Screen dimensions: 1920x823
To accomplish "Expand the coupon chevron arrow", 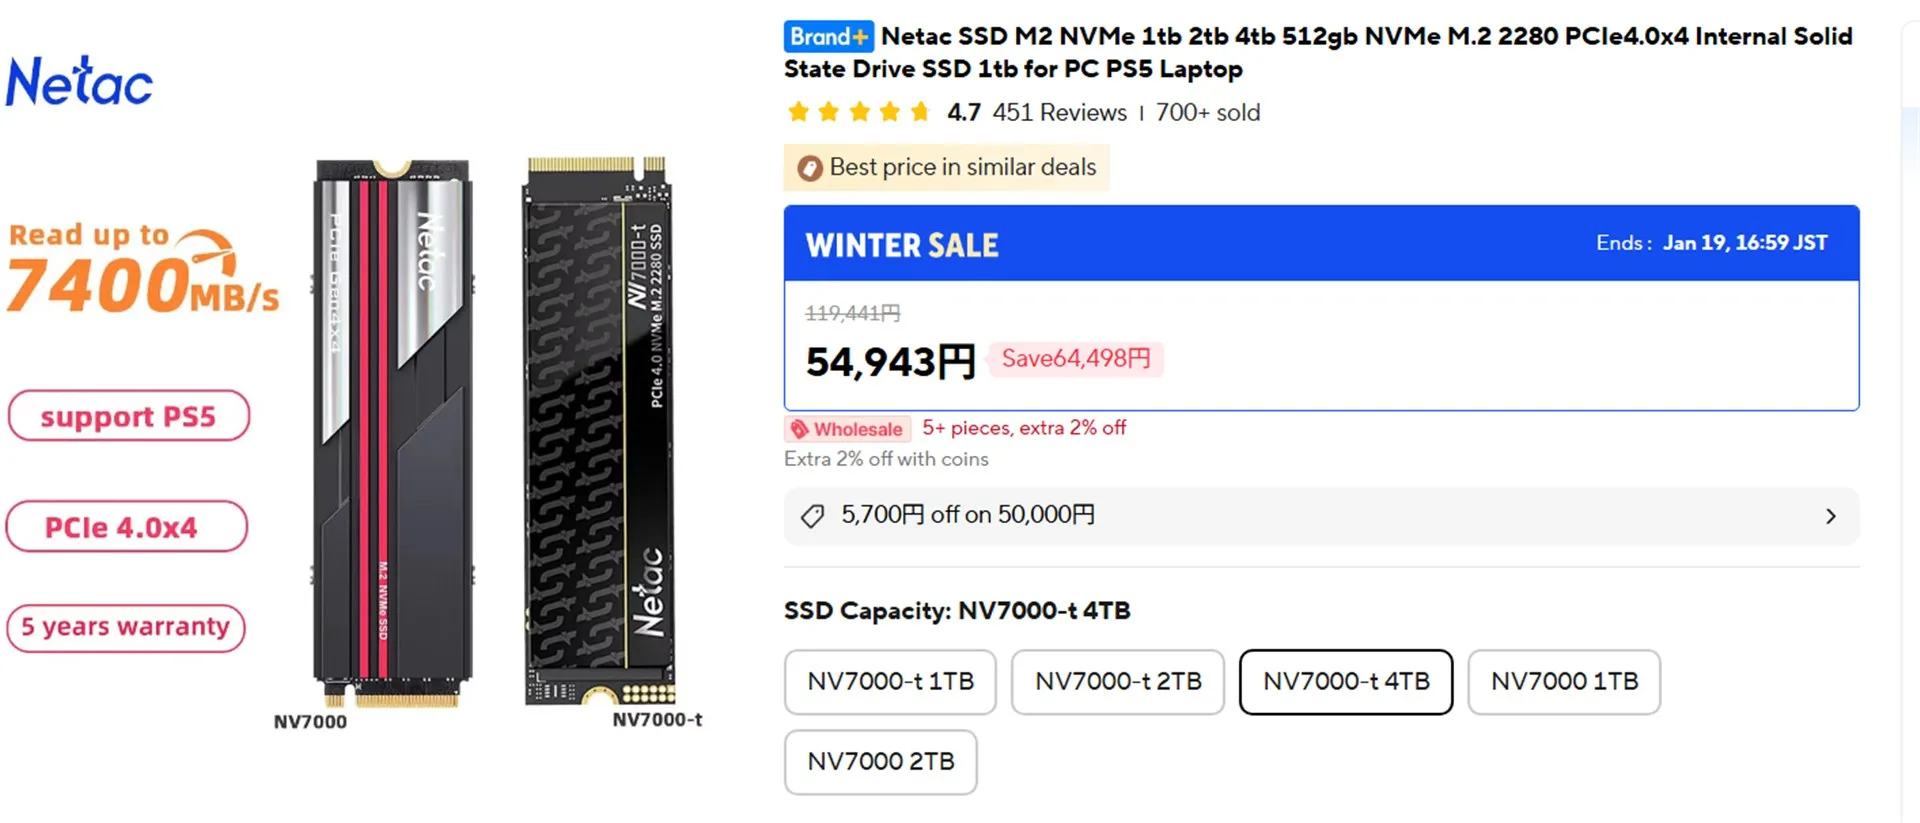I will [1830, 516].
